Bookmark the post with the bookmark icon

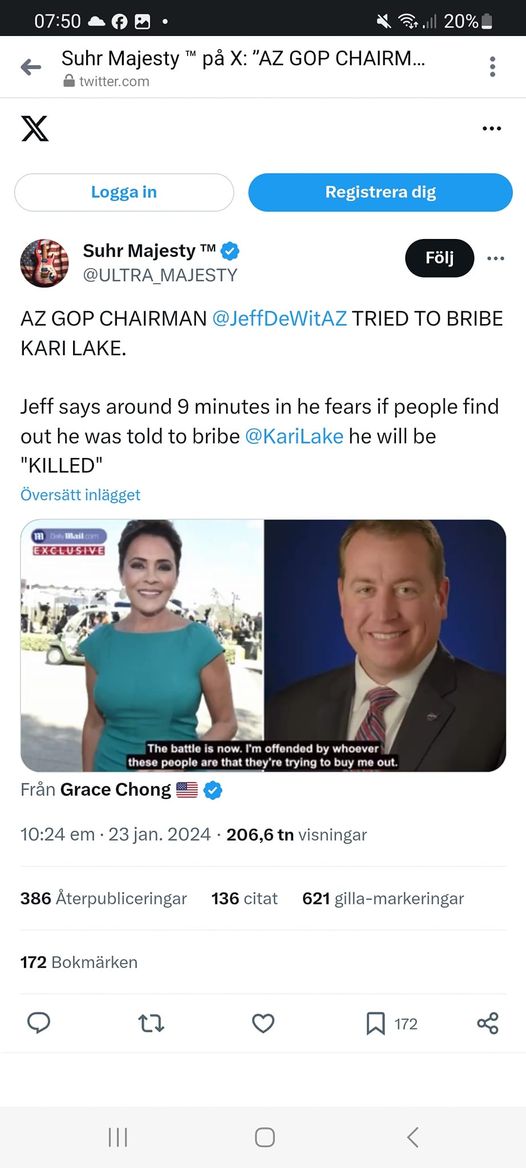(376, 1024)
